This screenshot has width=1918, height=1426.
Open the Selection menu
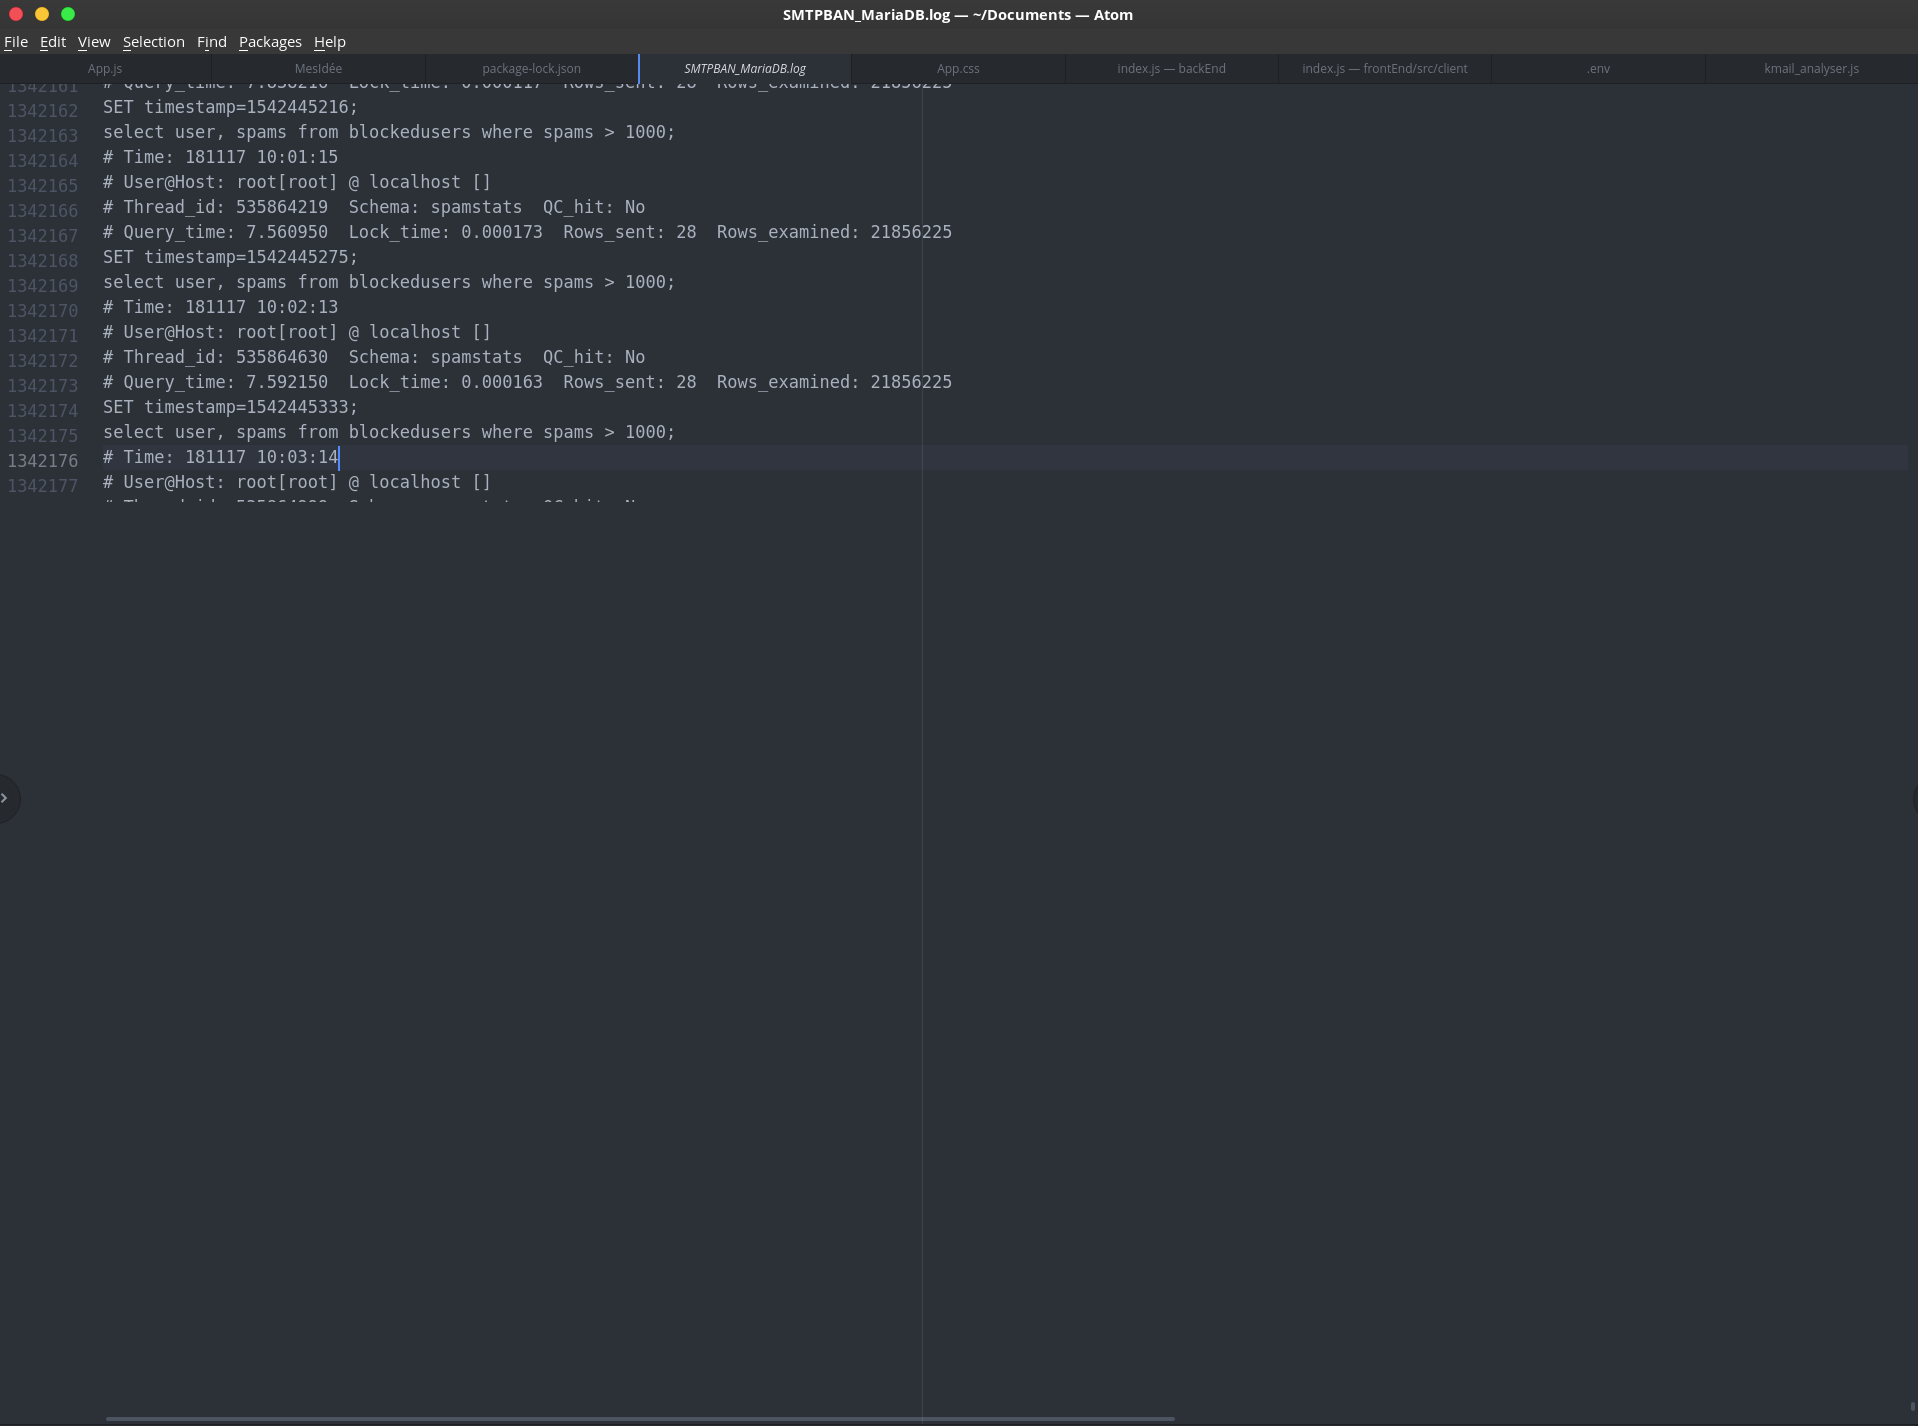[153, 42]
